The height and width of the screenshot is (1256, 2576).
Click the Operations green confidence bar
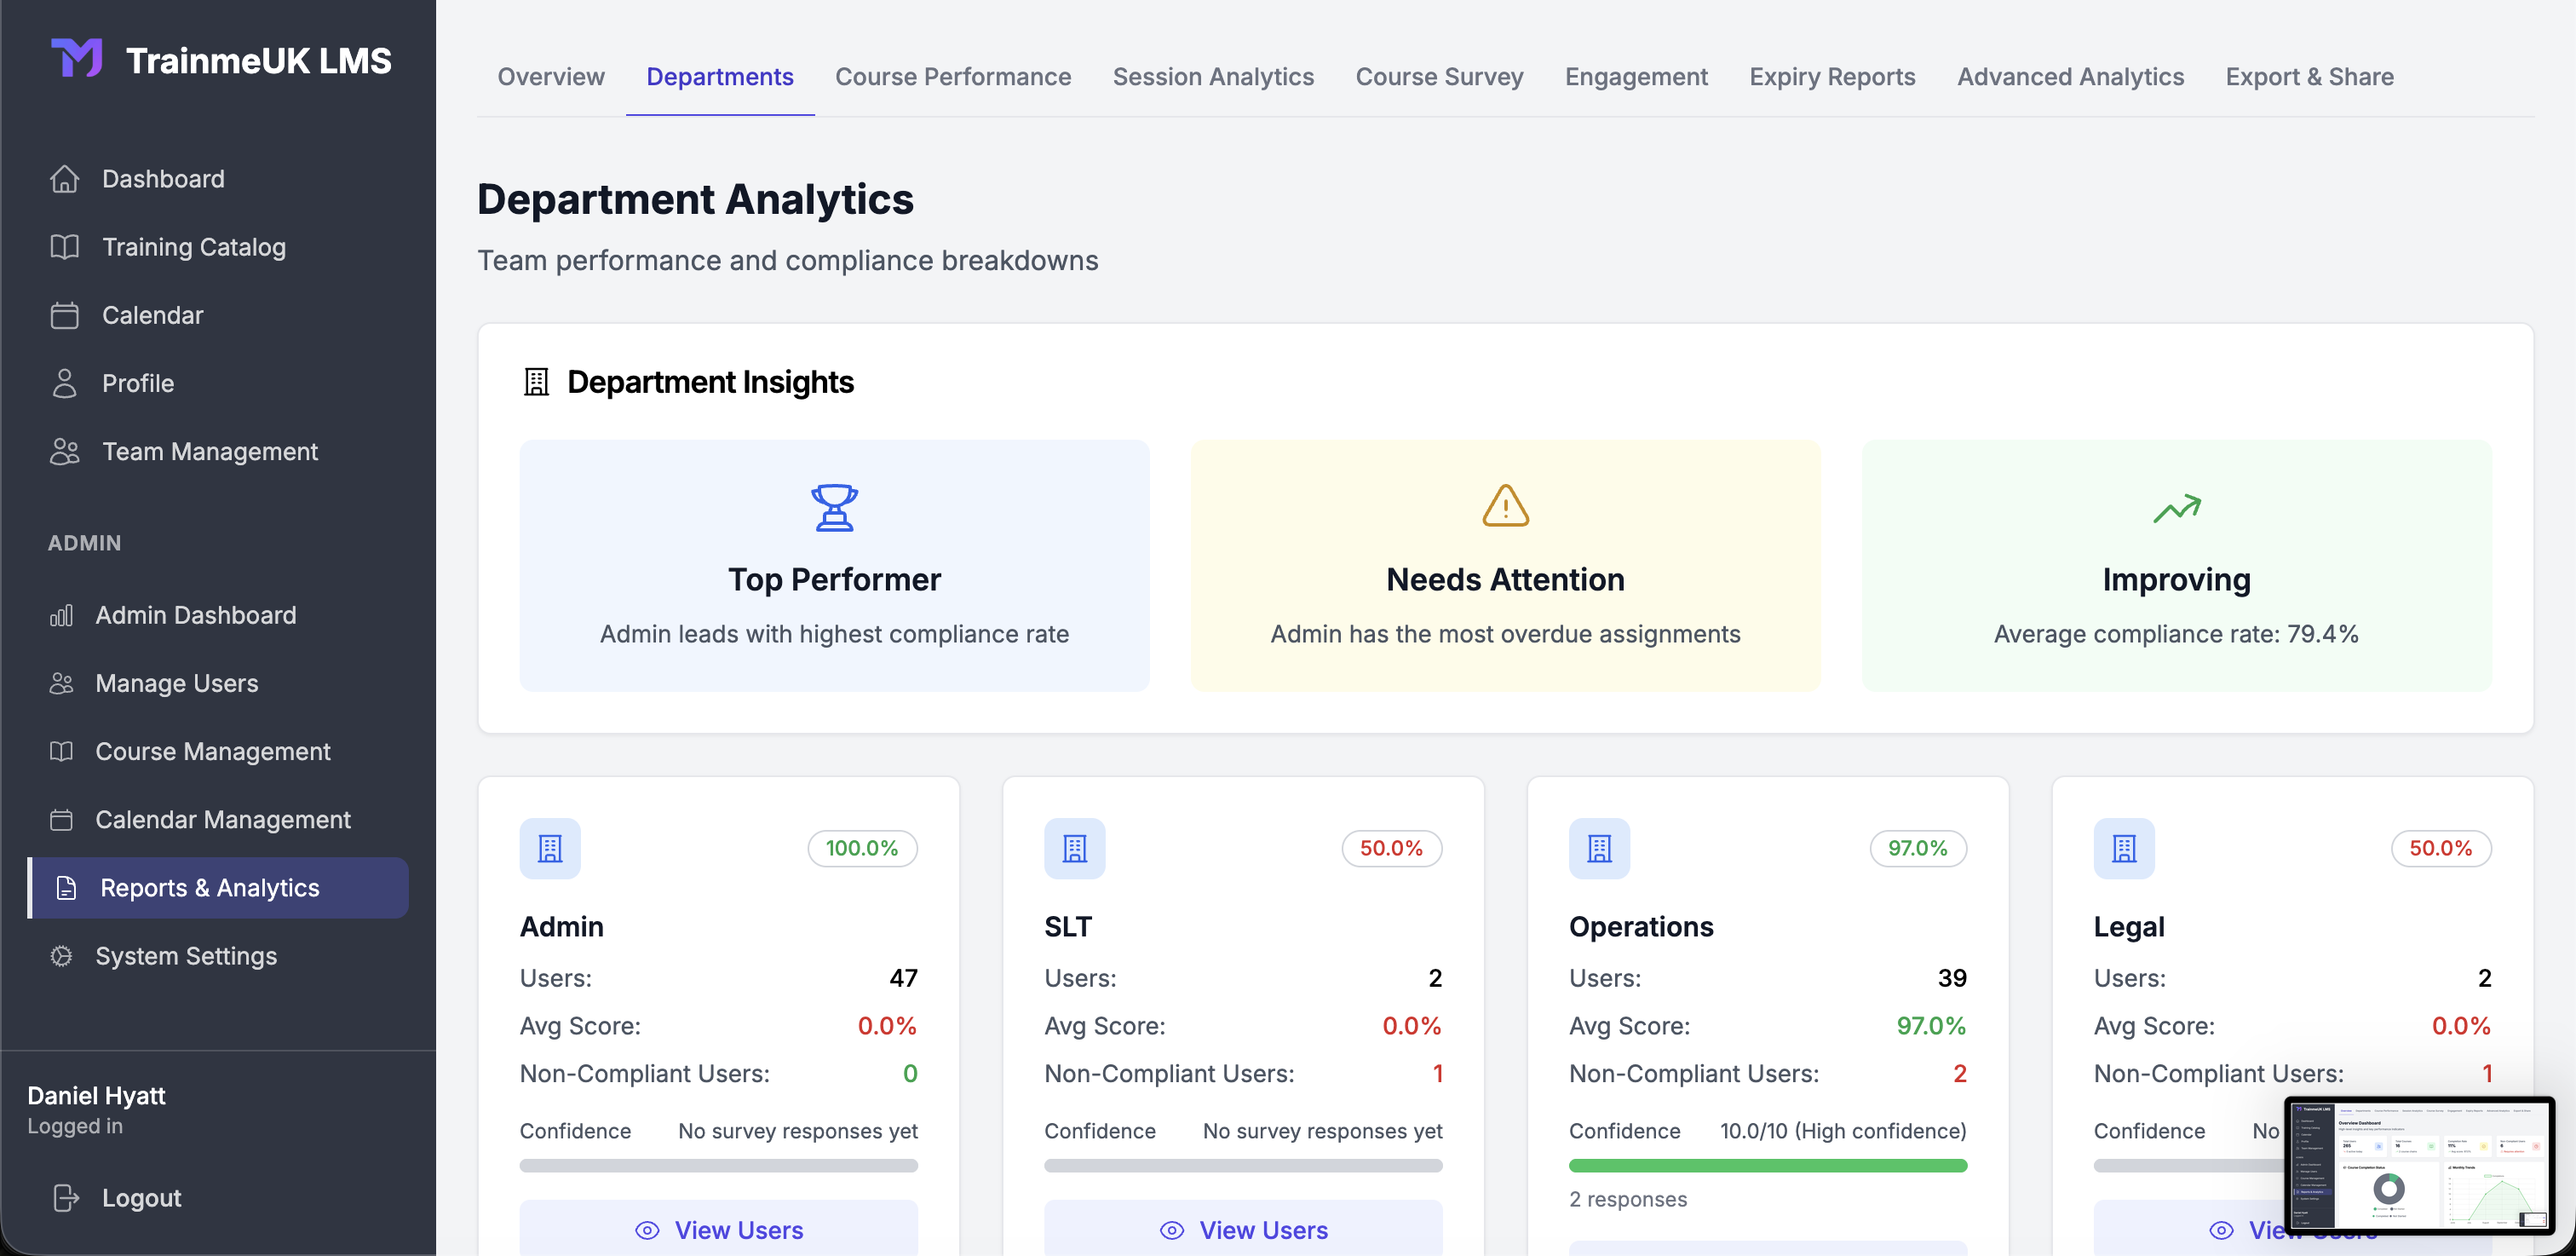[x=1767, y=1165]
